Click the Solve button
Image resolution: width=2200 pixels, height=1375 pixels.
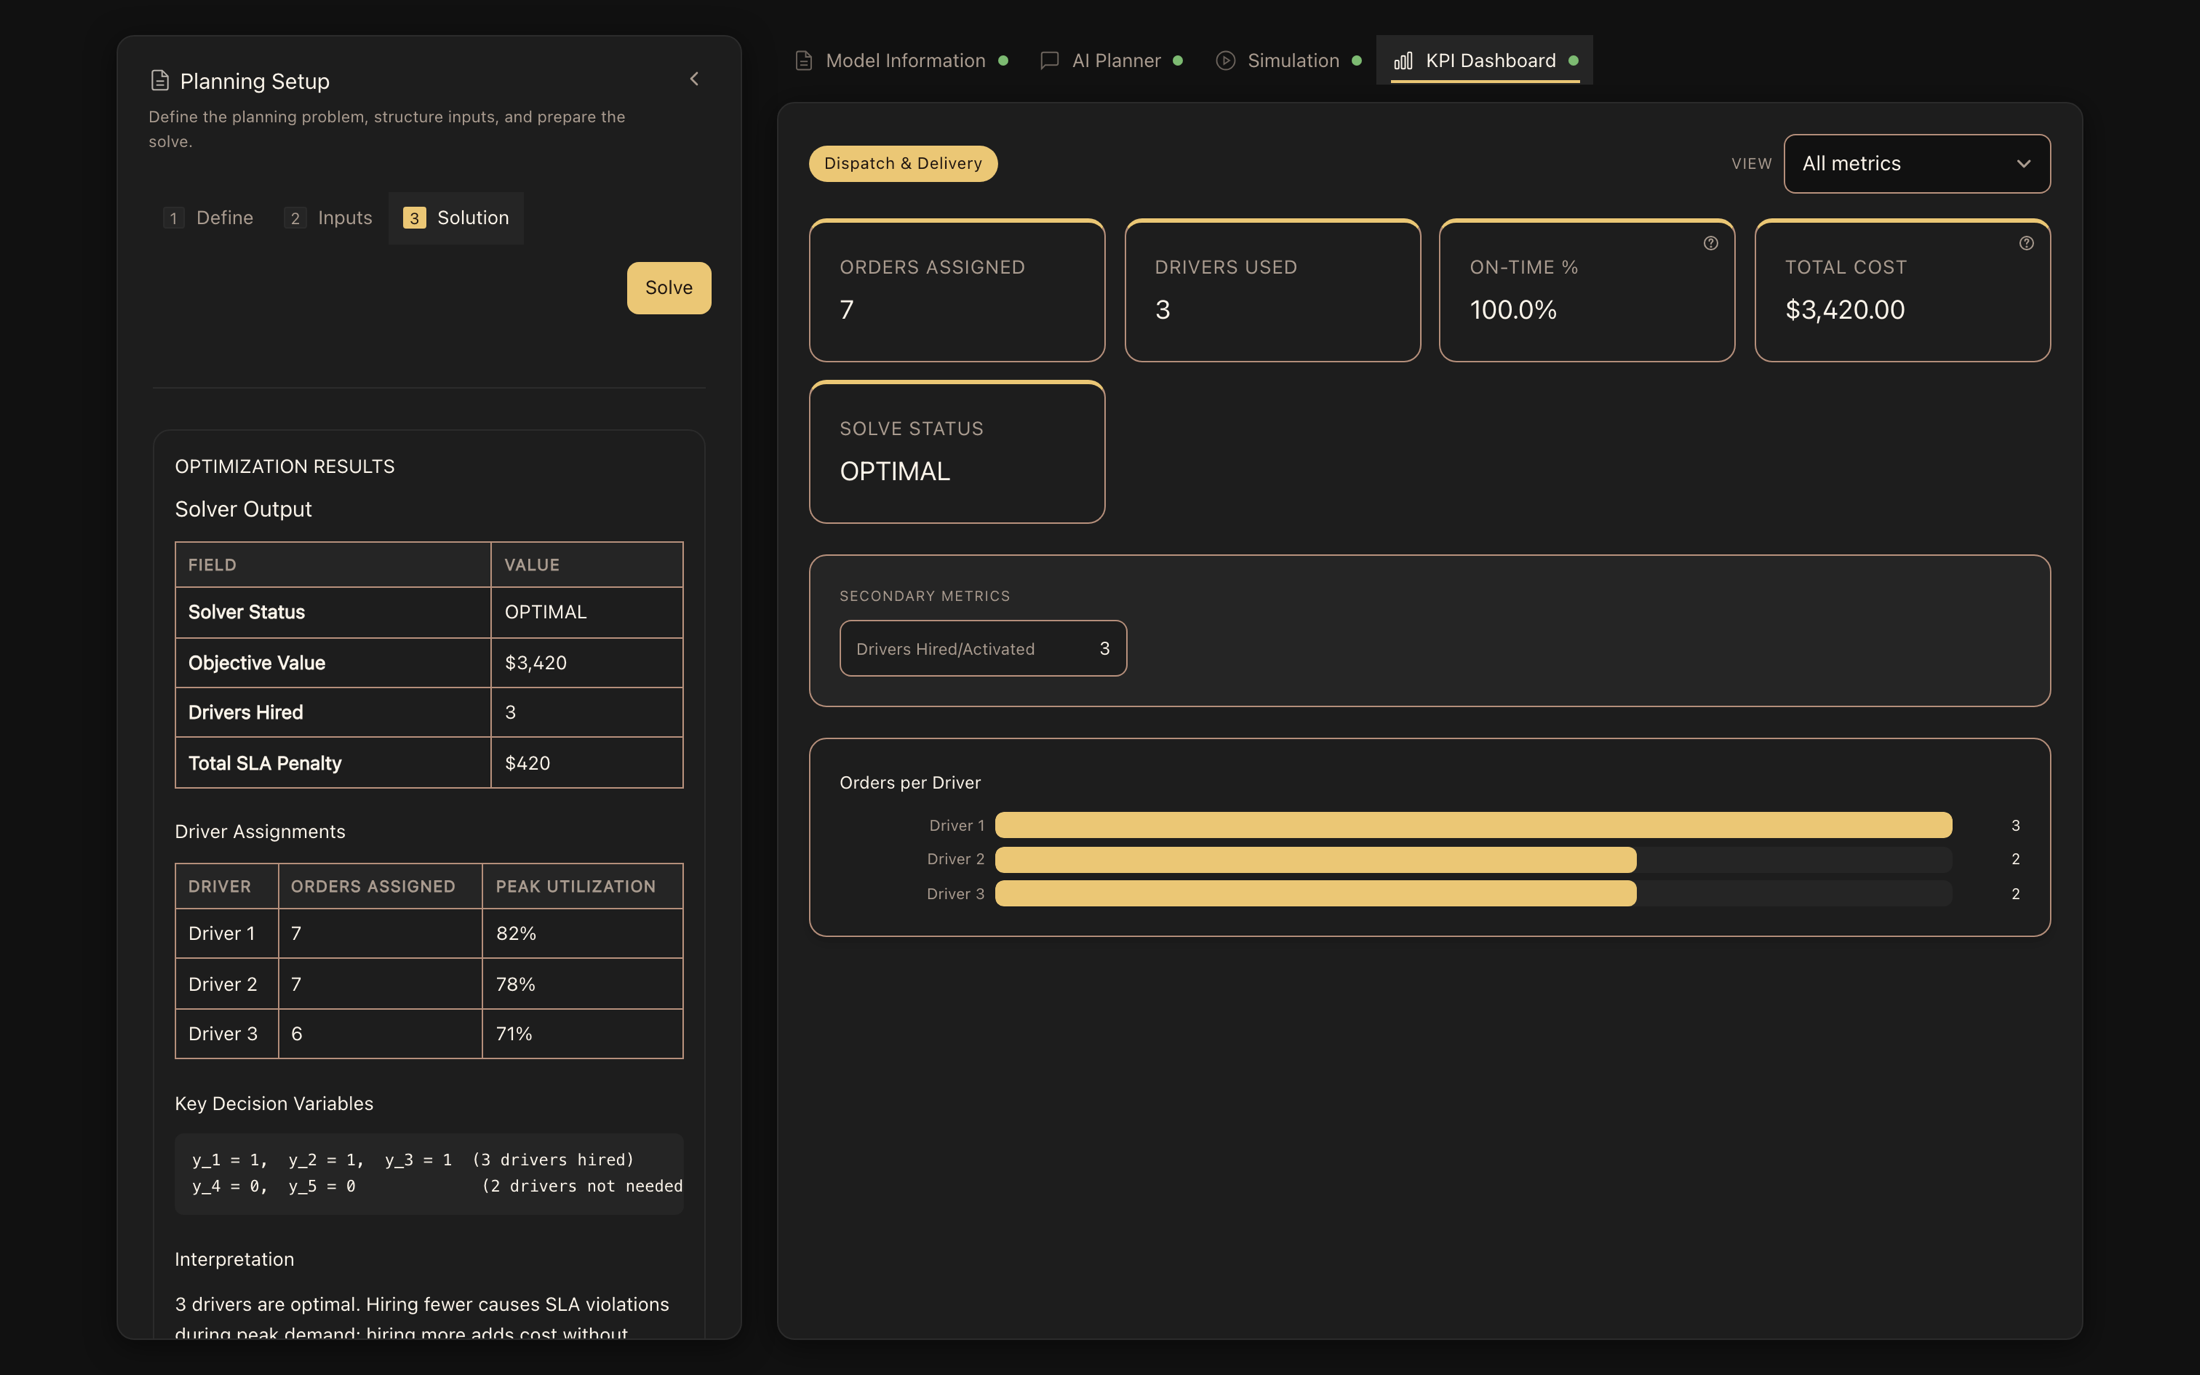pyautogui.click(x=669, y=288)
